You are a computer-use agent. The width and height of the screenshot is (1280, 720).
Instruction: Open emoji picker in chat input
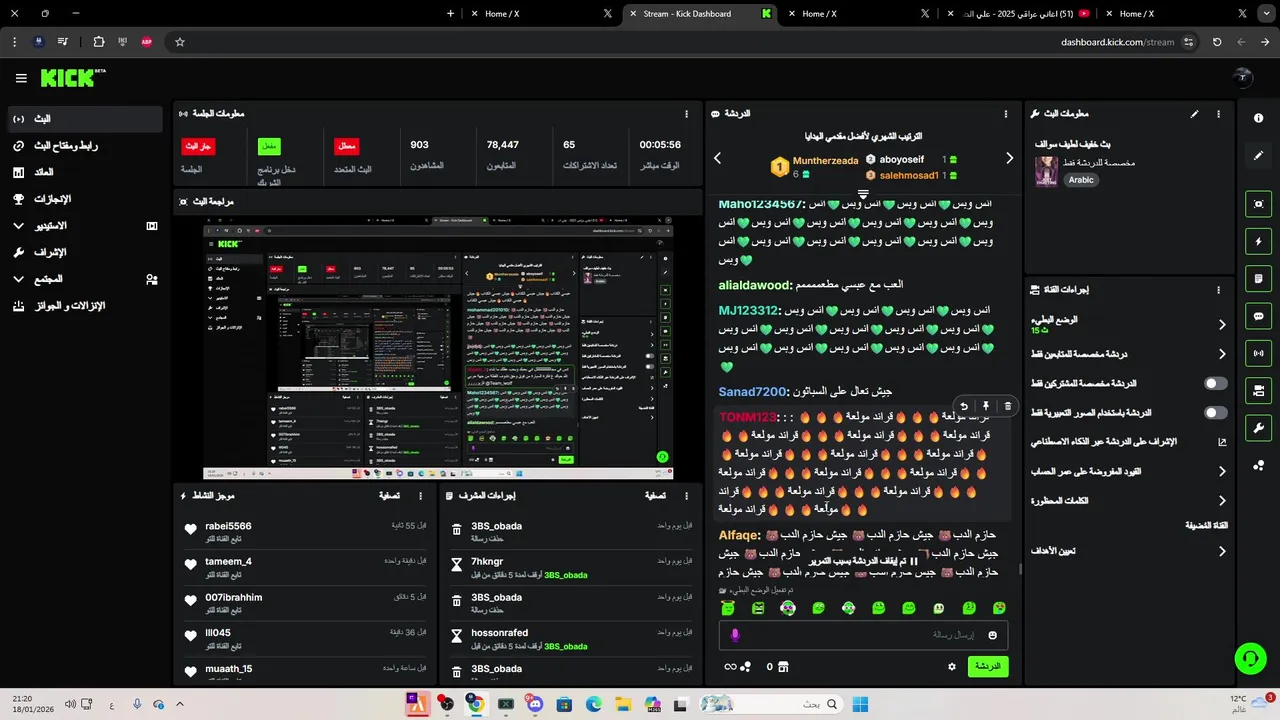[992, 635]
